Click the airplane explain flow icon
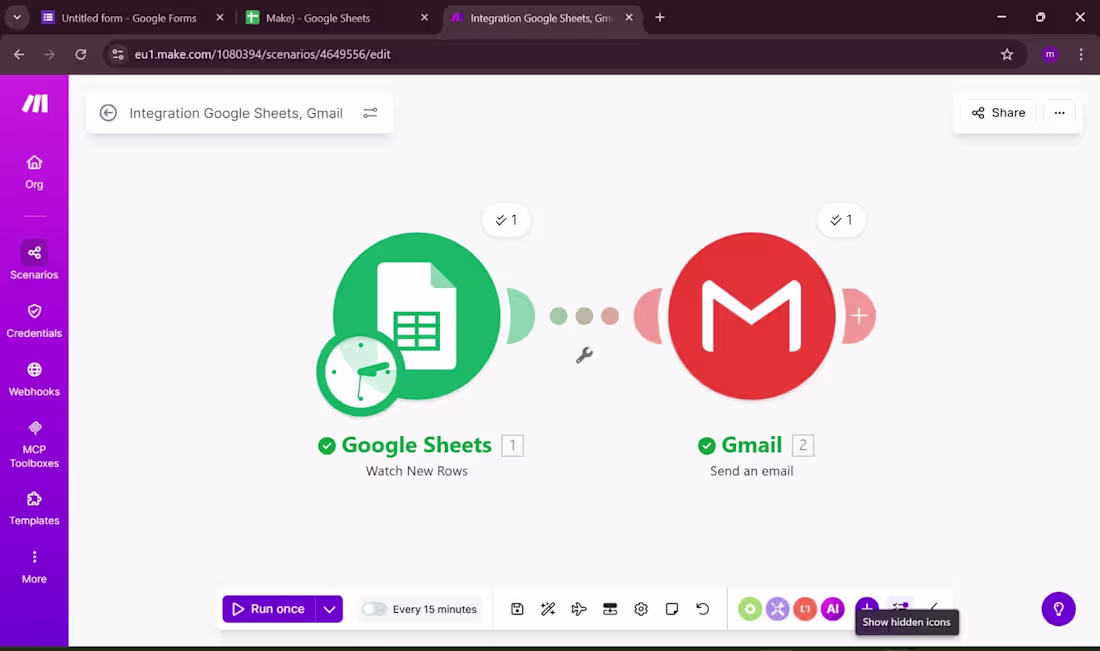 pos(579,609)
